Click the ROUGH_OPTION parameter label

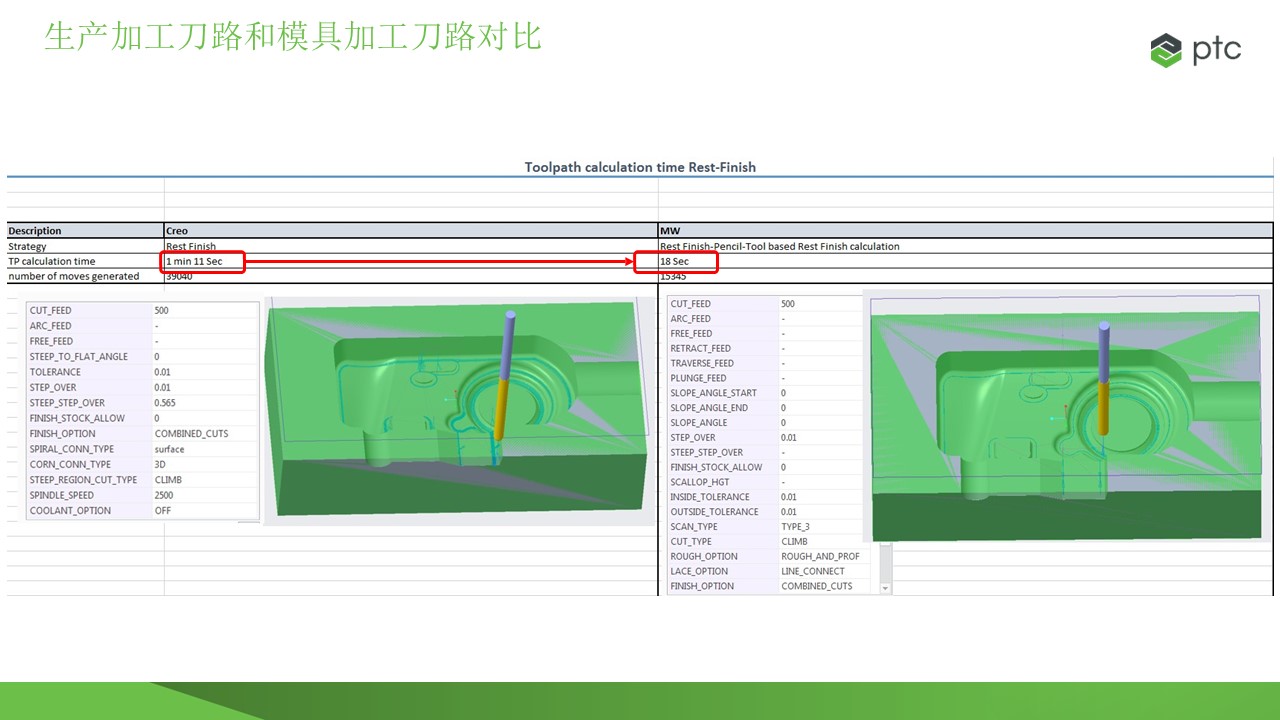pos(704,557)
